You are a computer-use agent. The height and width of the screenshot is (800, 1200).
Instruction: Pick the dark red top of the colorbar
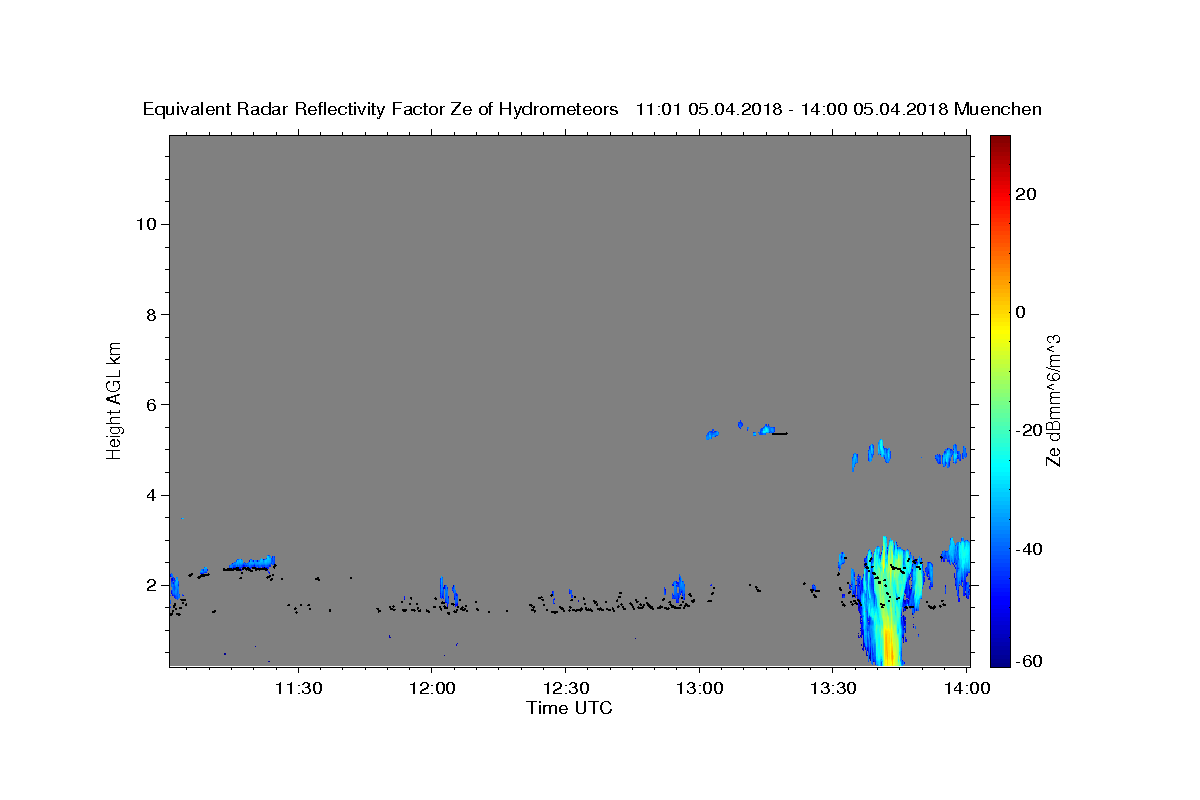1000,145
